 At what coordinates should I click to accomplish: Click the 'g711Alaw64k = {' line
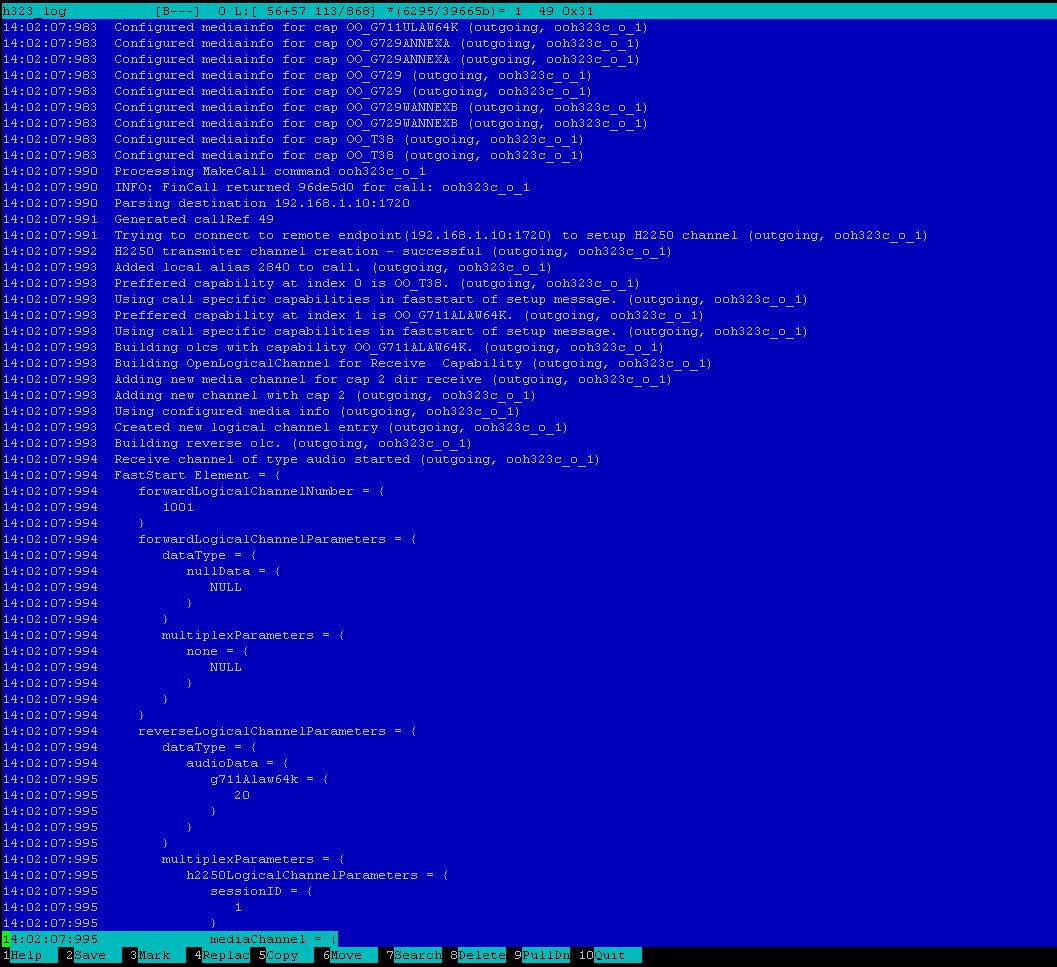click(x=269, y=779)
